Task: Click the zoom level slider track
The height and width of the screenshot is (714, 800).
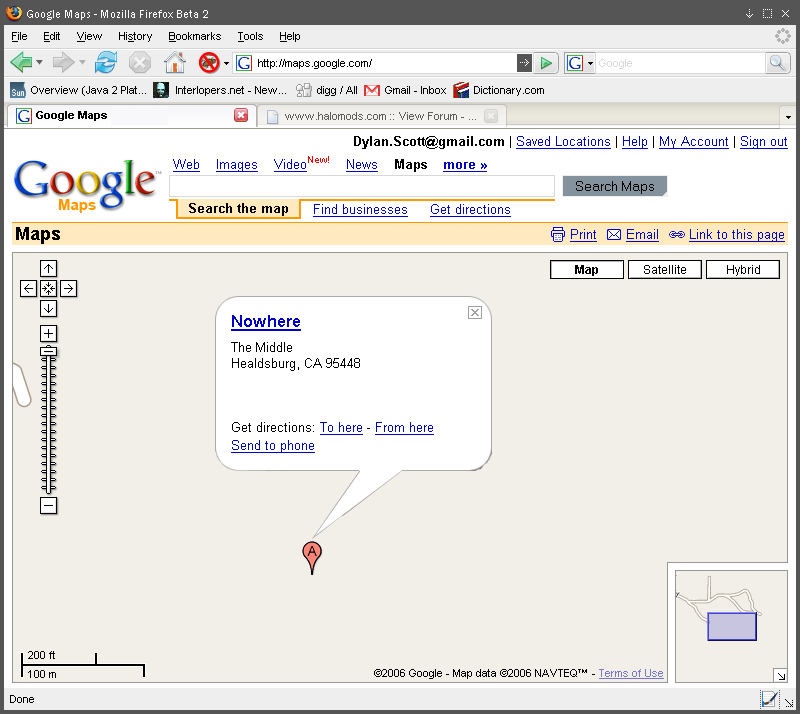Action: pos(48,424)
